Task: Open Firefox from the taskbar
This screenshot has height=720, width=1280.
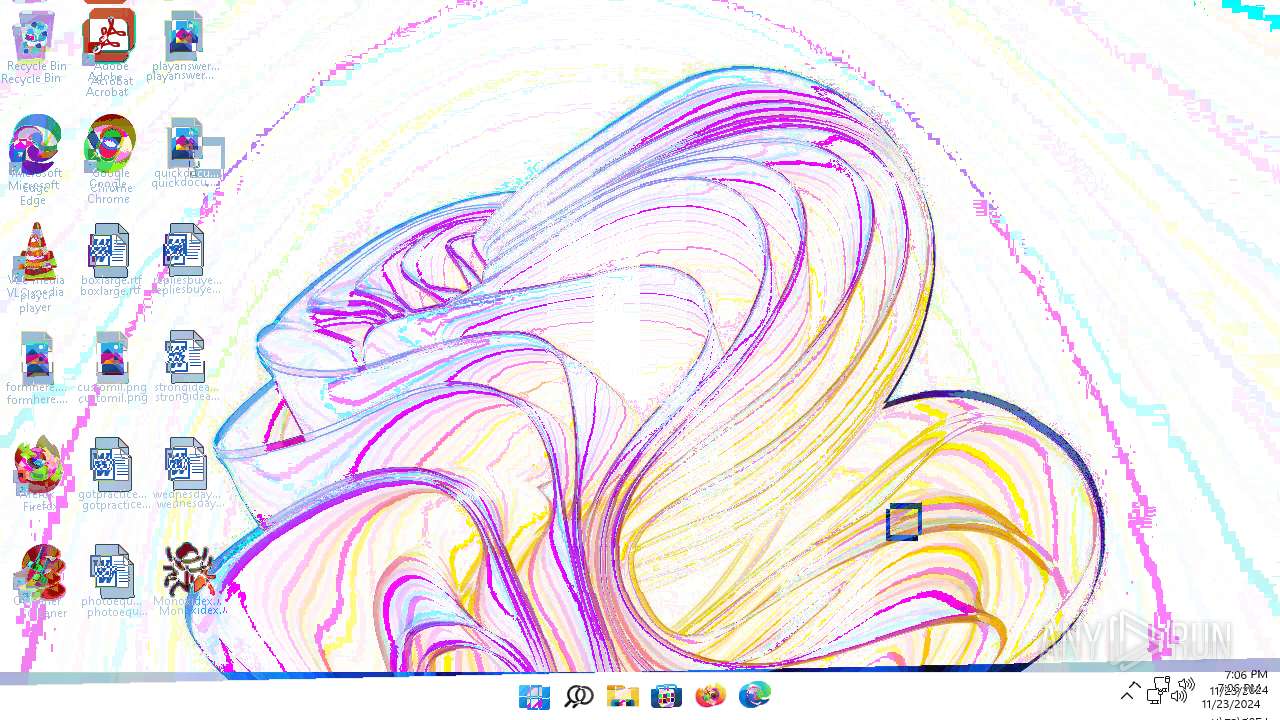Action: (x=710, y=696)
